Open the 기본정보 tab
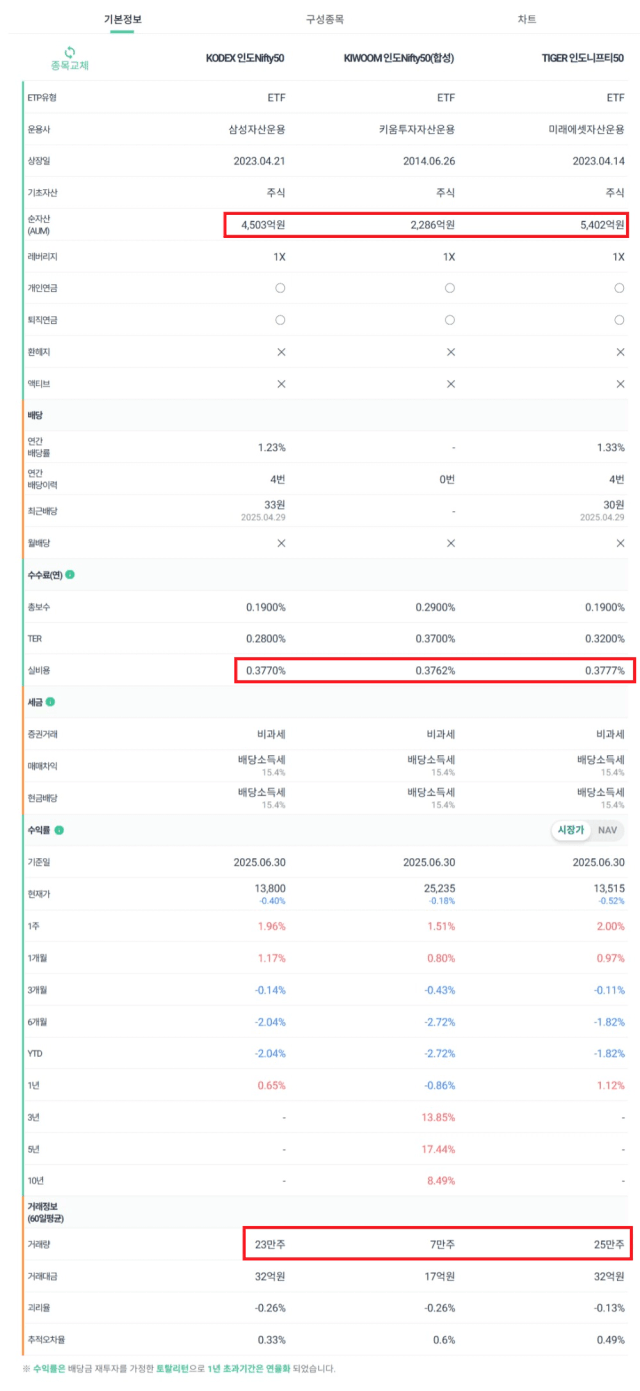 [122, 19]
